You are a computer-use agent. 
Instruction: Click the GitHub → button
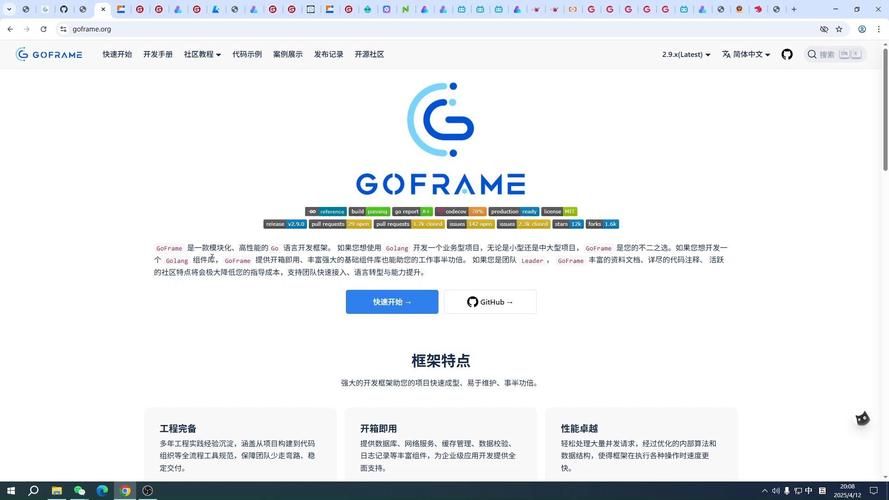(490, 302)
